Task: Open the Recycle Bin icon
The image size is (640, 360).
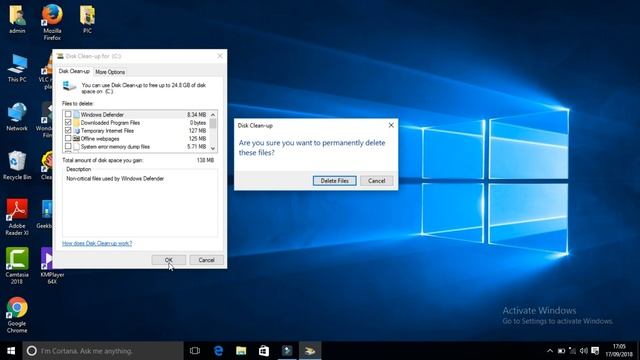Action: (x=17, y=166)
